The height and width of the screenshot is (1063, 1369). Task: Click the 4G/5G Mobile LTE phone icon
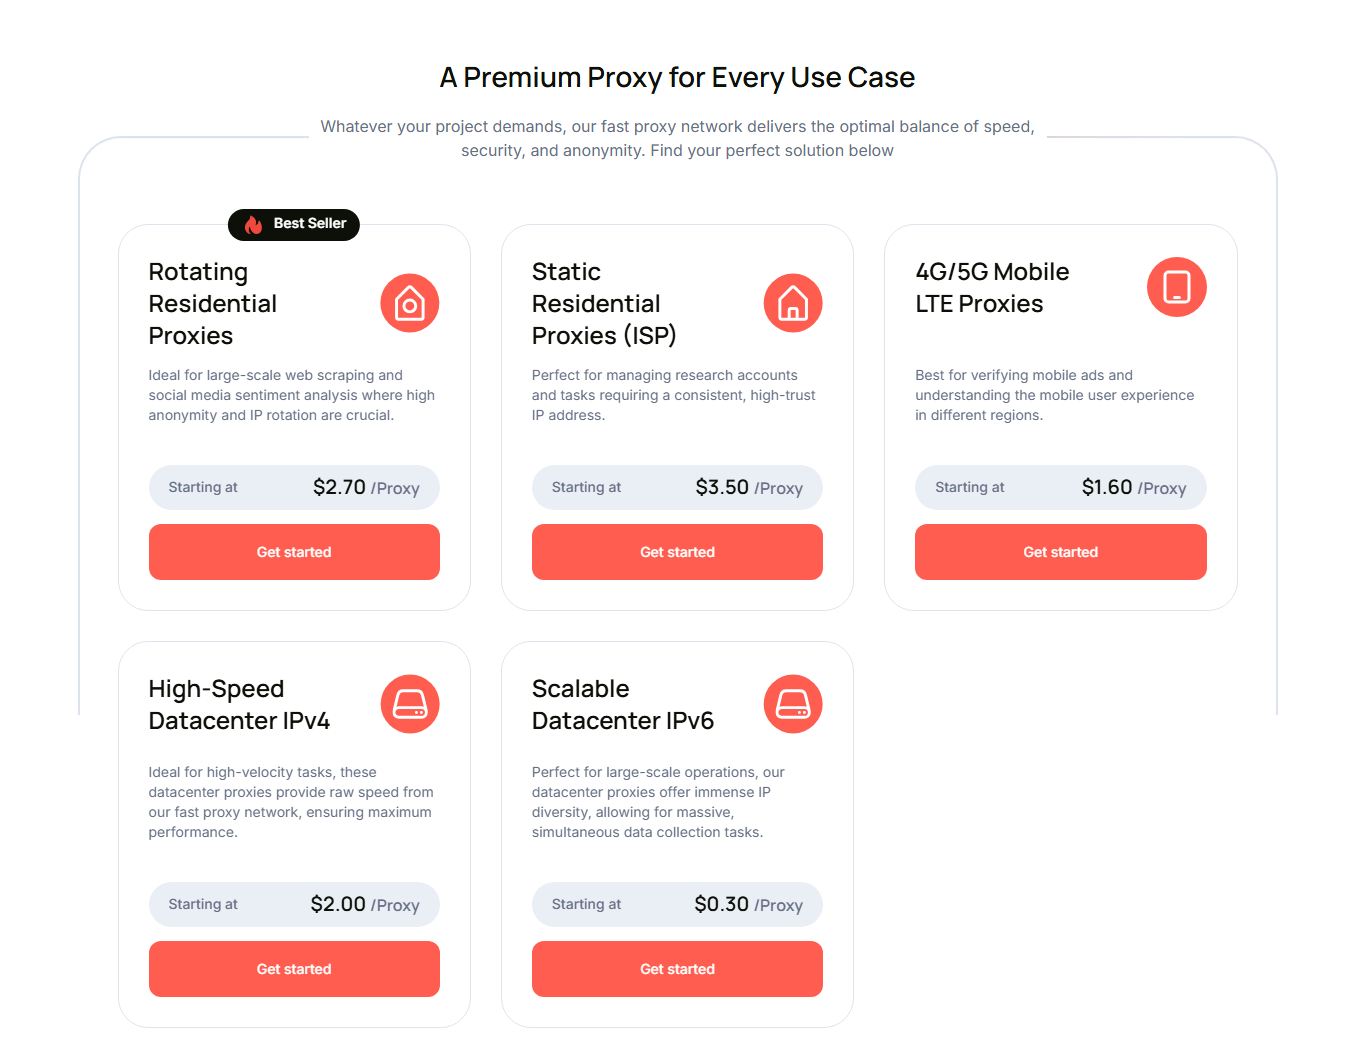click(1176, 287)
